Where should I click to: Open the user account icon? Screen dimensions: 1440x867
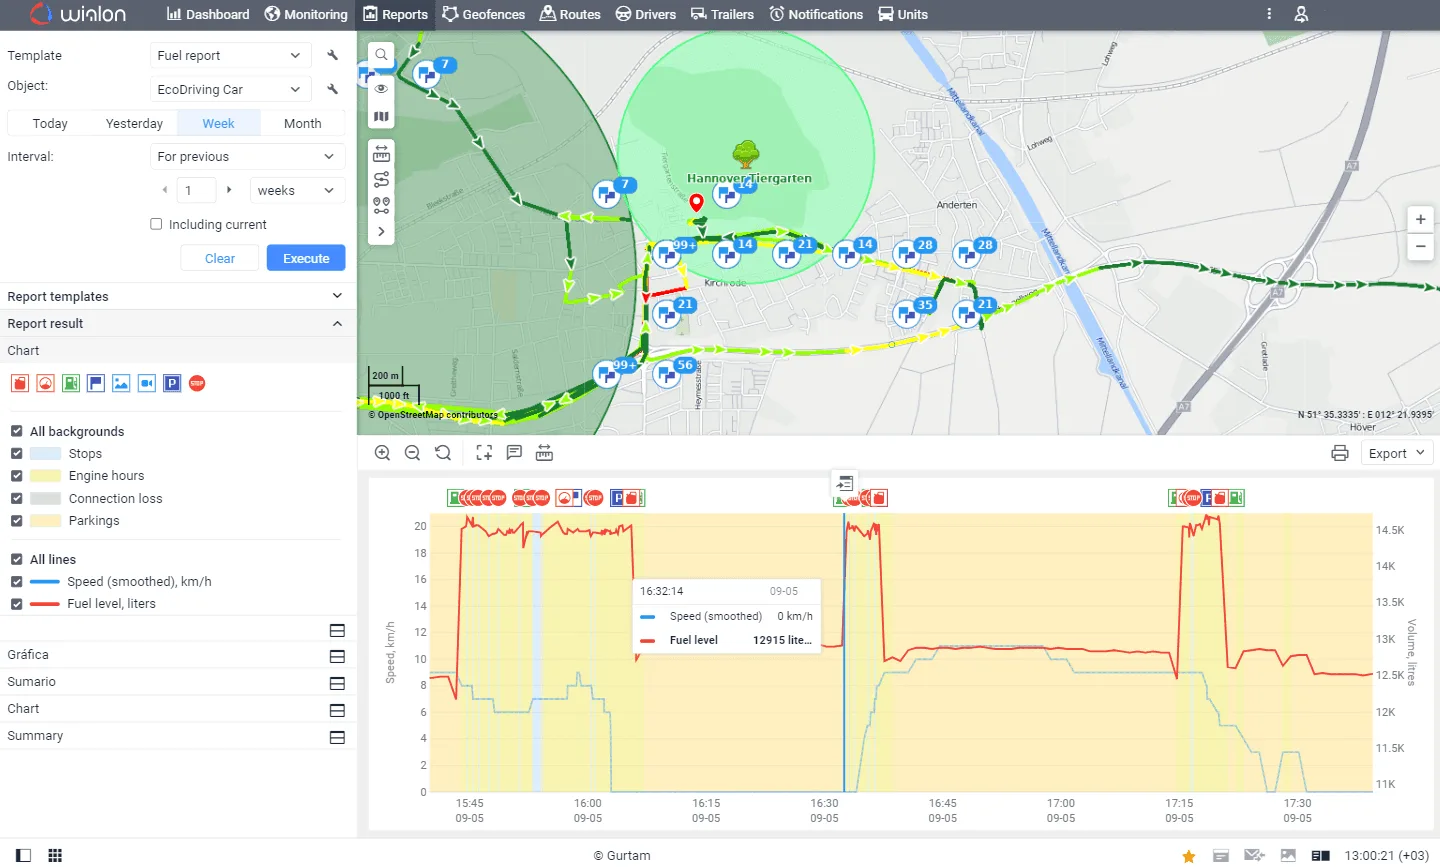(x=1301, y=14)
